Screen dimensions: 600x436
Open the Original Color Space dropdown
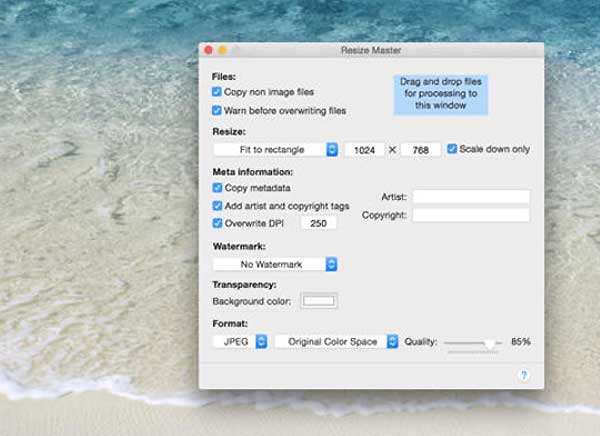click(337, 341)
